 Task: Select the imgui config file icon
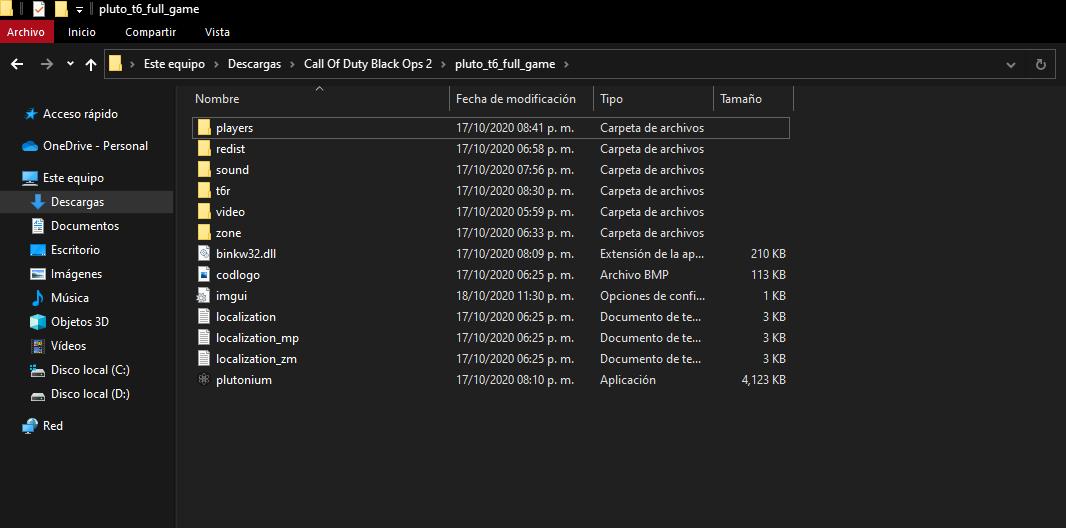pyautogui.click(x=204, y=296)
